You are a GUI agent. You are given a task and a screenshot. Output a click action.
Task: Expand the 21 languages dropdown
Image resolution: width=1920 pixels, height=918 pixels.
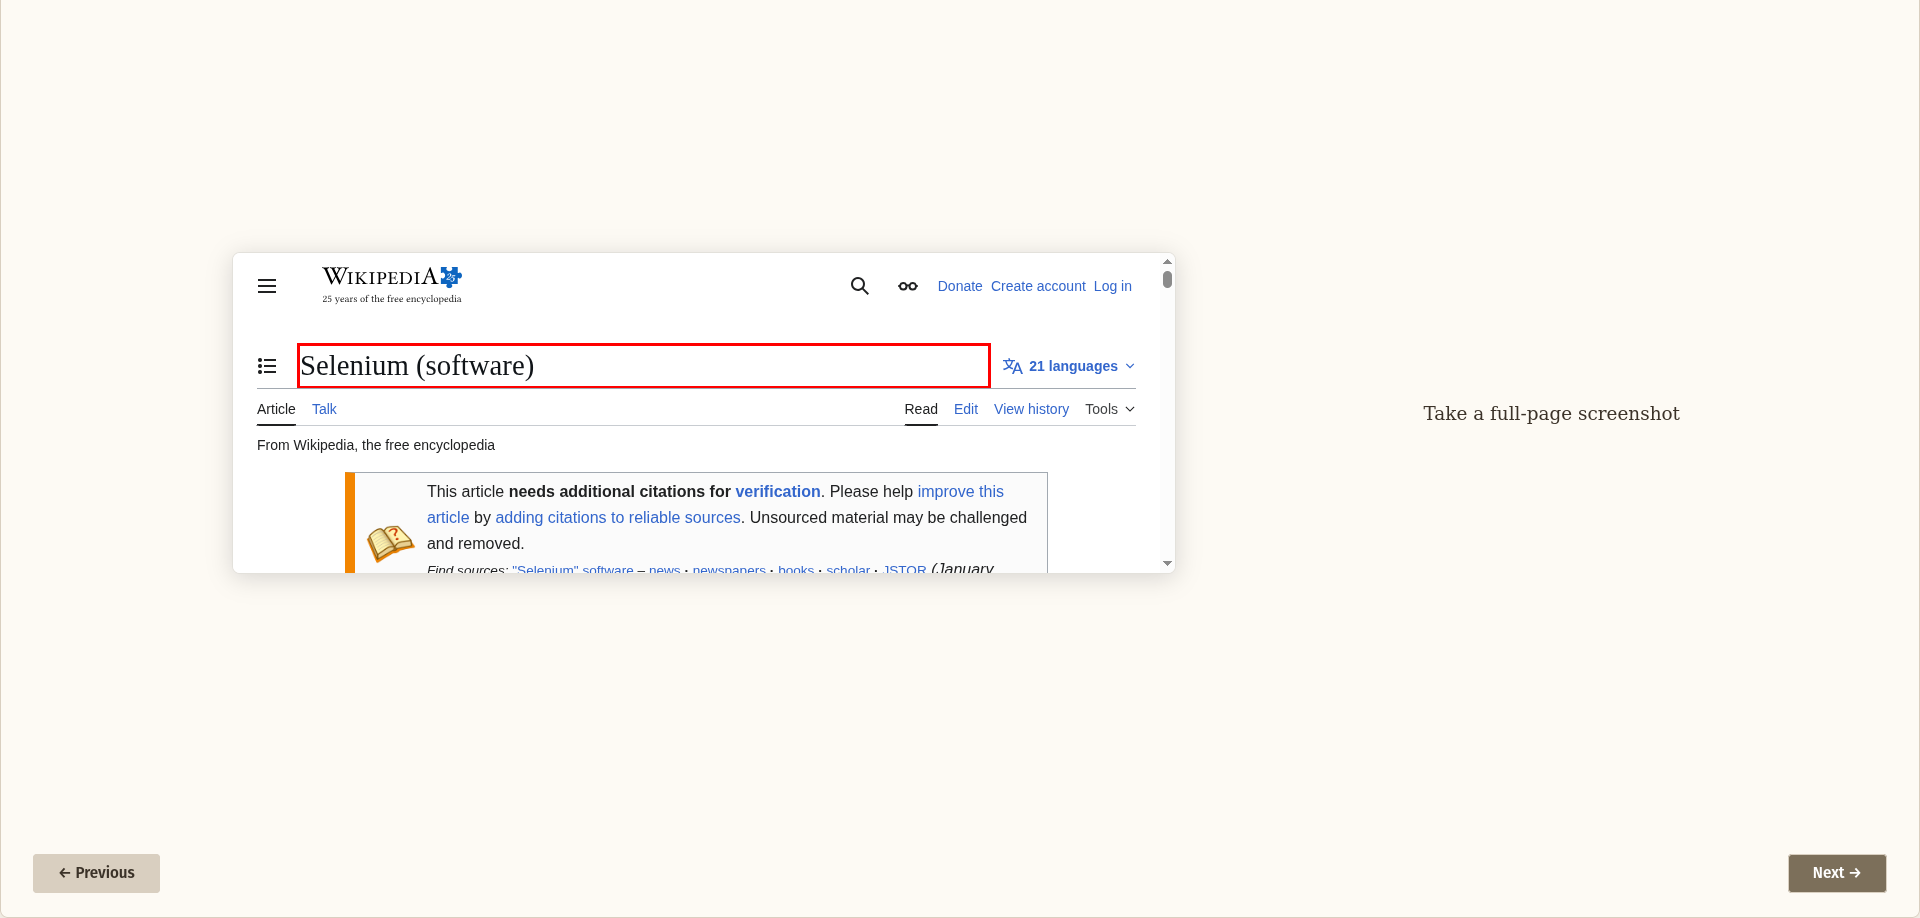coord(1069,366)
